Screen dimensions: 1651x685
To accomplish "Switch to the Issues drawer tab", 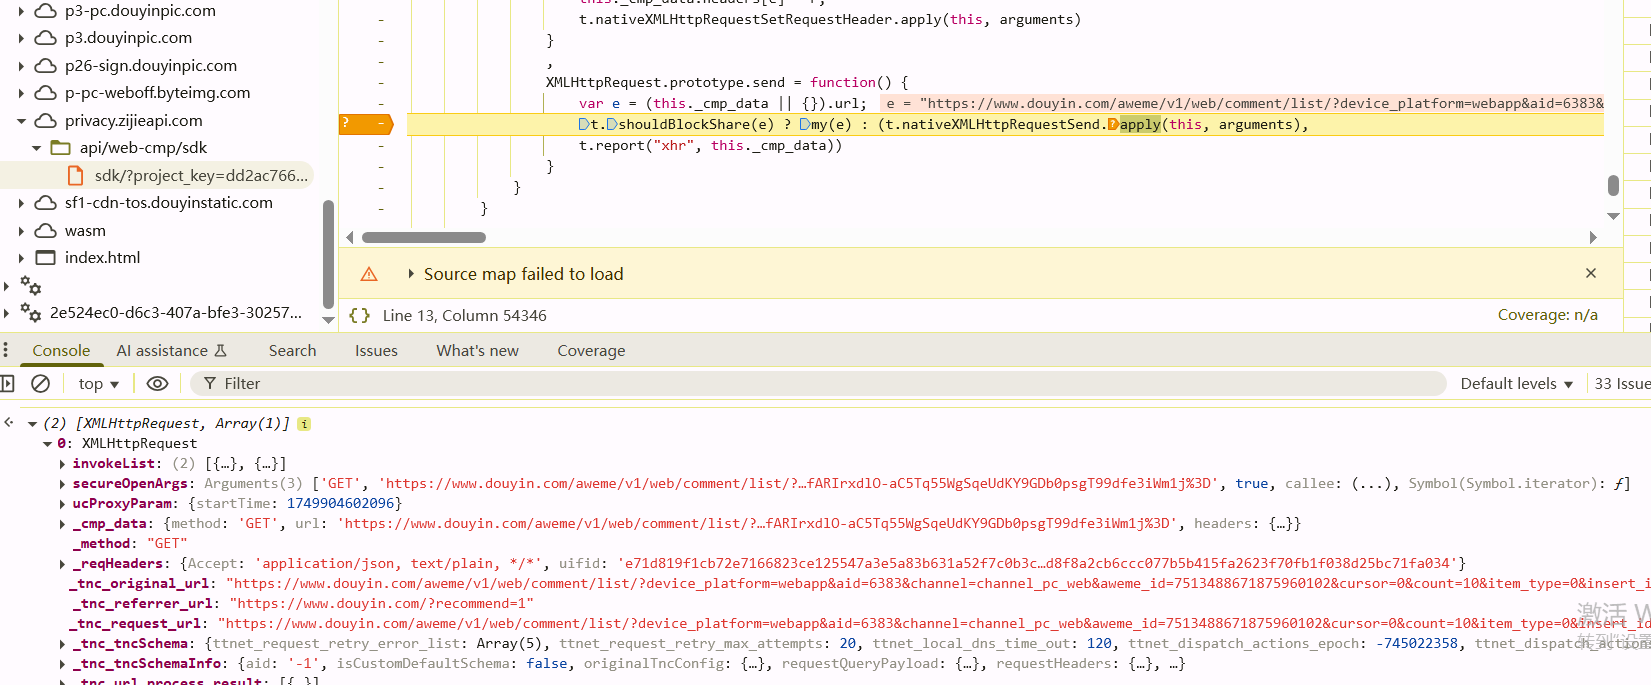I will 376,351.
